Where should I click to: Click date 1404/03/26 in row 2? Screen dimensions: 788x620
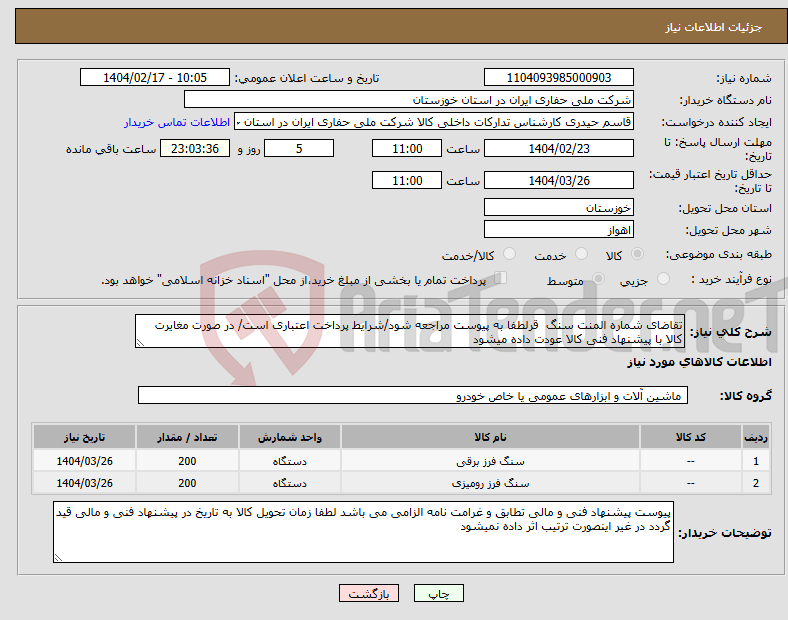(84, 483)
